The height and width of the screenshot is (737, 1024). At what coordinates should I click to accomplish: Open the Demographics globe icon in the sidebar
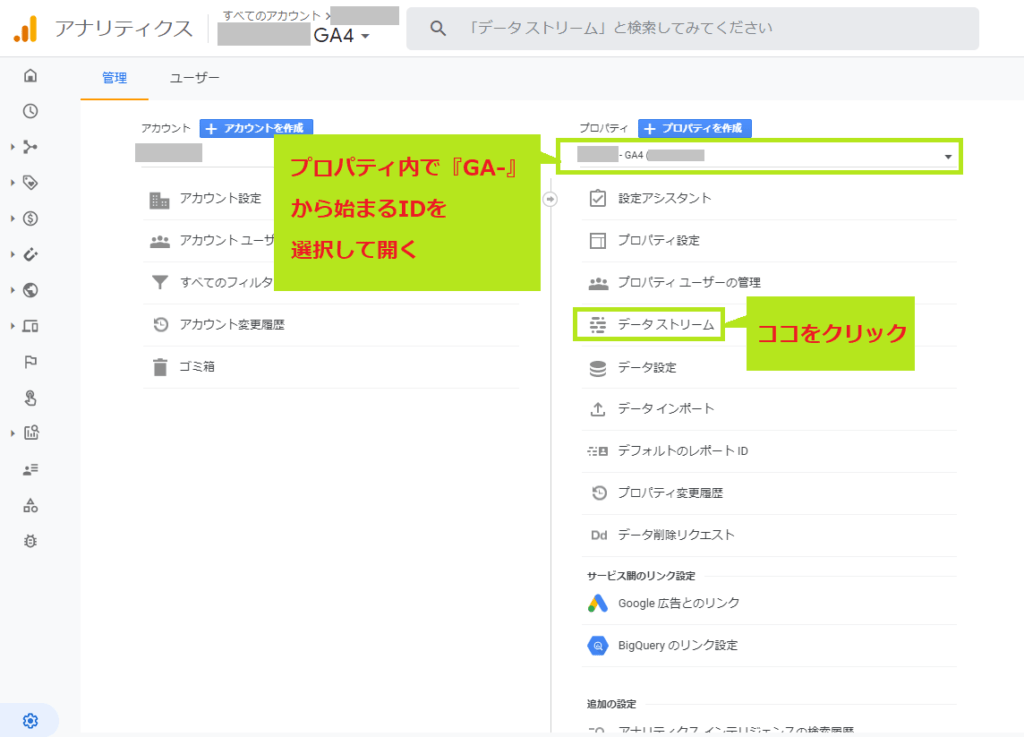[30, 290]
